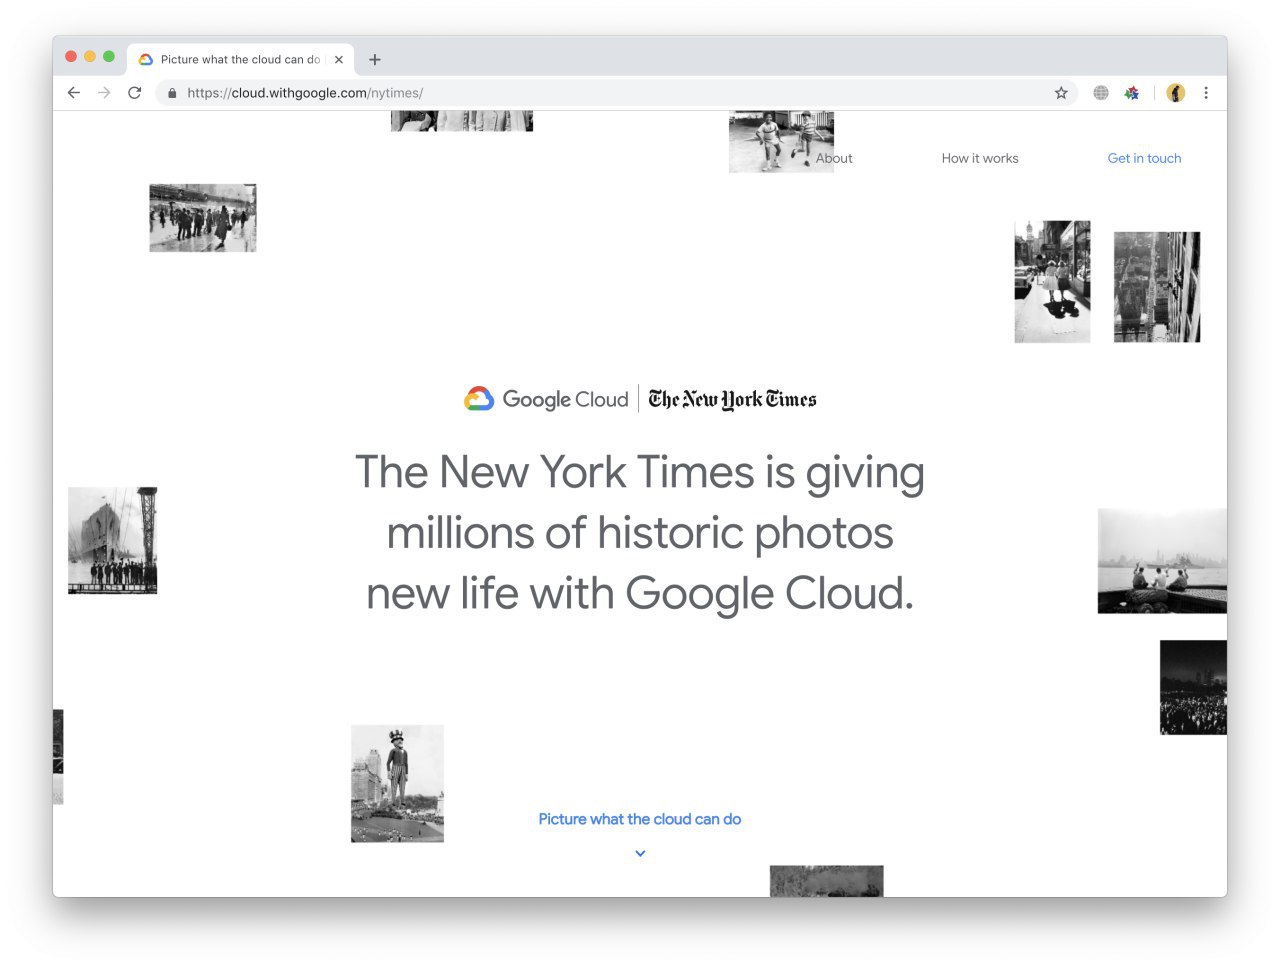Open the colorful extension icon beside the globe
Image resolution: width=1280 pixels, height=967 pixels.
[1132, 93]
